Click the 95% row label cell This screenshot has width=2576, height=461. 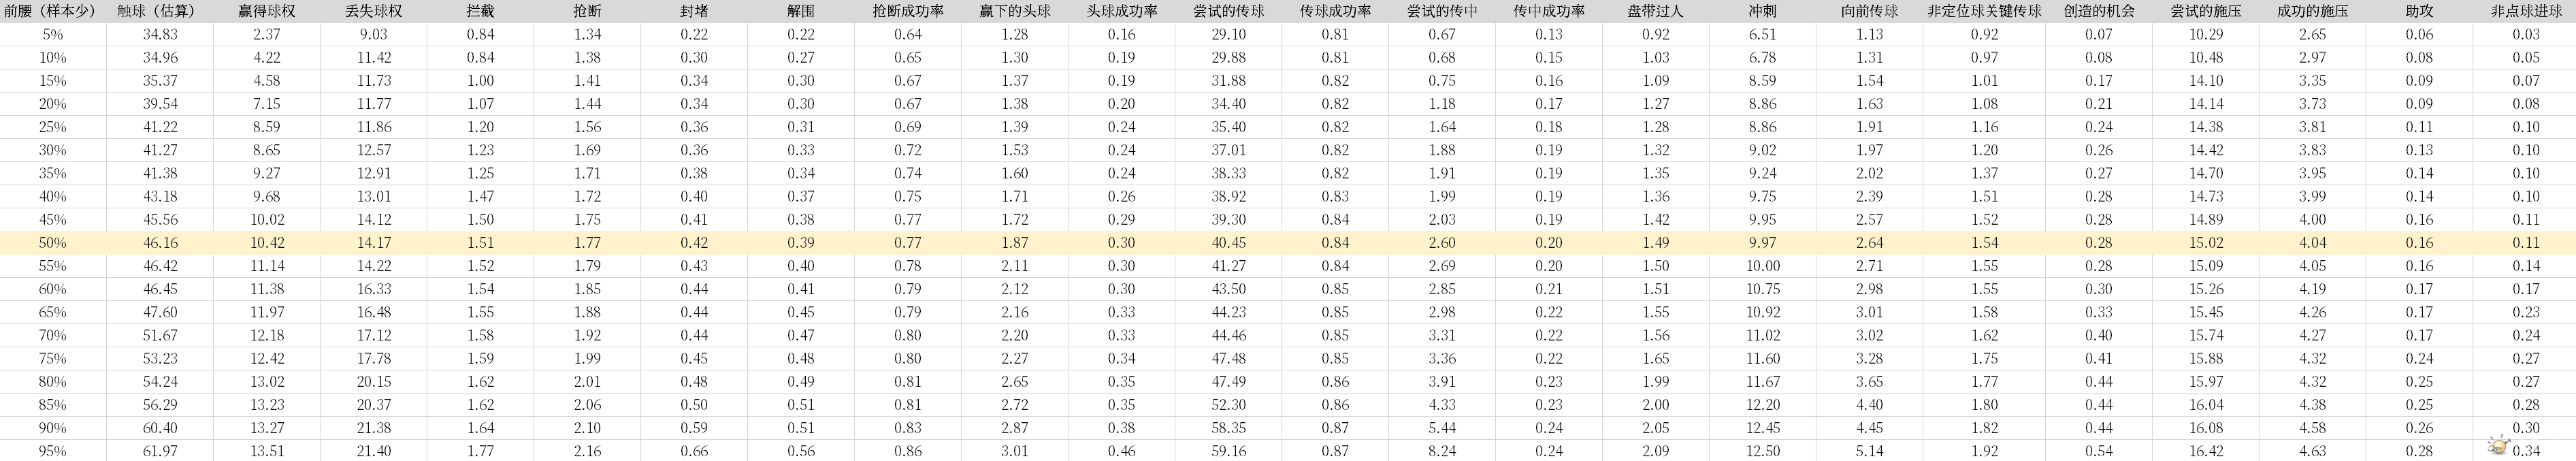coord(52,451)
